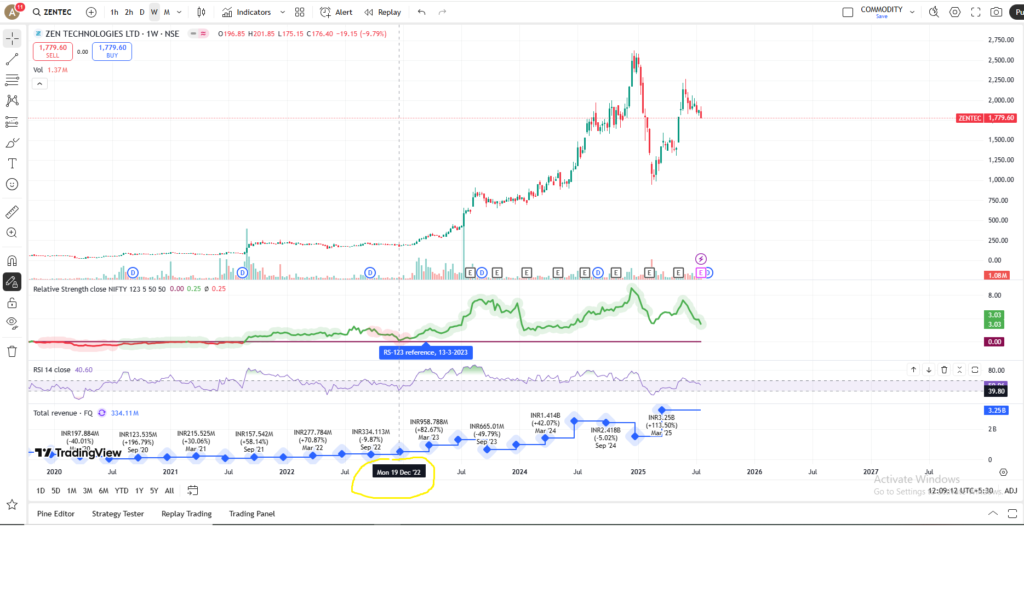Set 1M date range
The image size is (1024, 609).
(71, 490)
